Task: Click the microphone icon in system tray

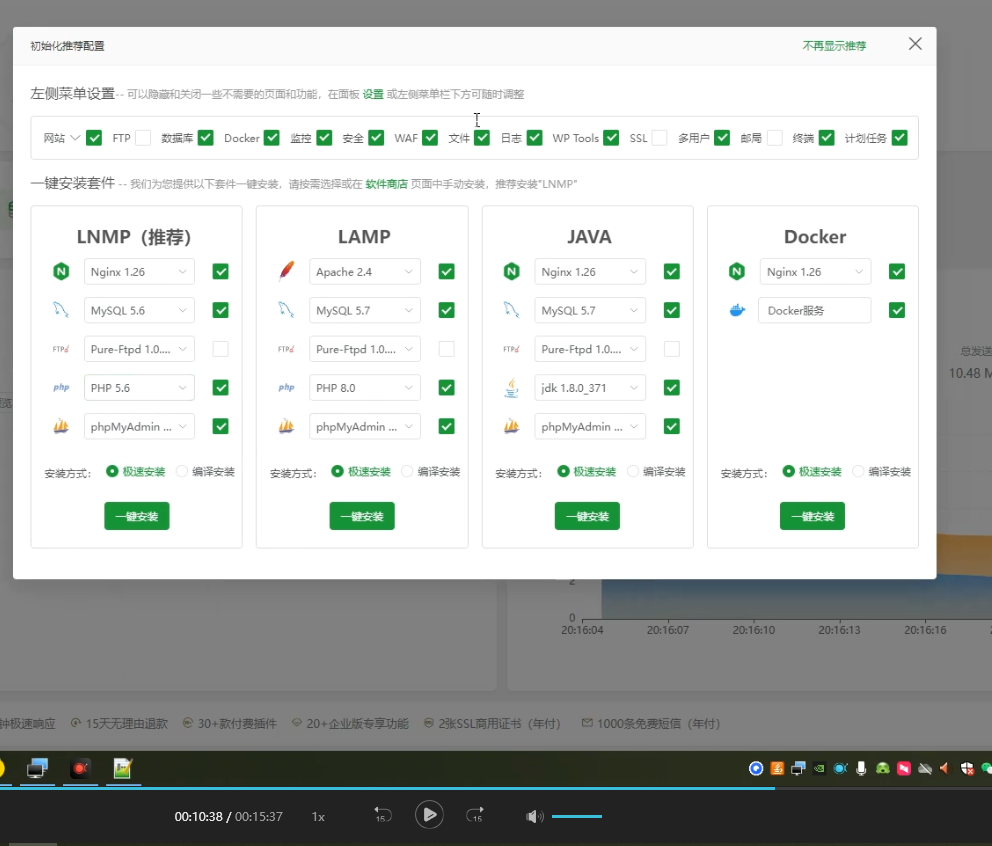Action: point(861,769)
